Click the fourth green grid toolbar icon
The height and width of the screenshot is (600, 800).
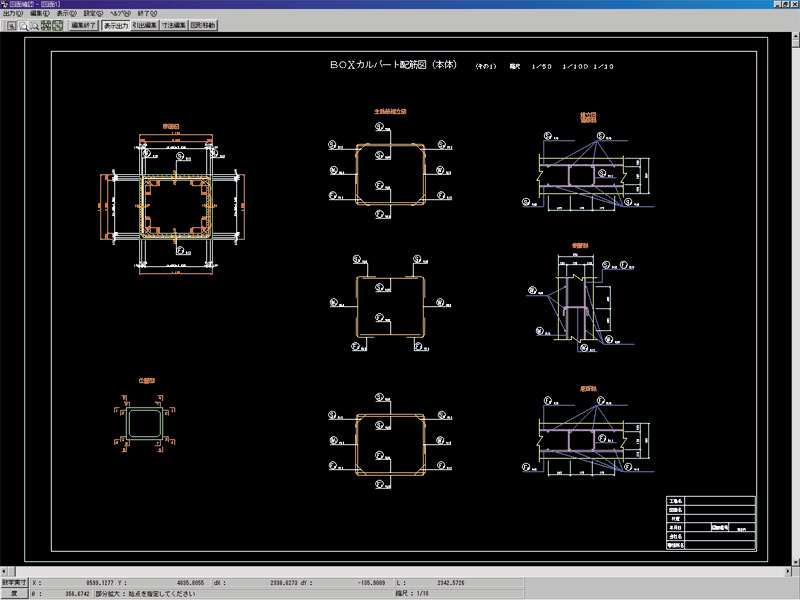(x=45, y=25)
